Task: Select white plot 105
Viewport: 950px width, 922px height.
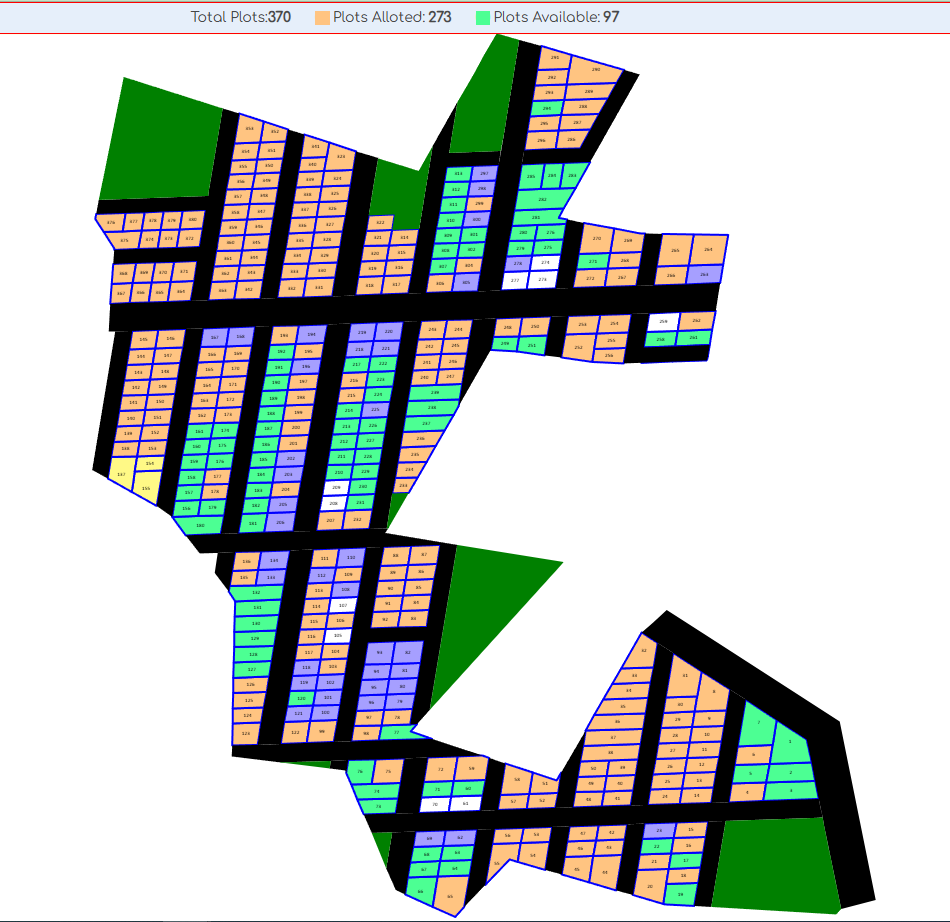Action: (338, 636)
